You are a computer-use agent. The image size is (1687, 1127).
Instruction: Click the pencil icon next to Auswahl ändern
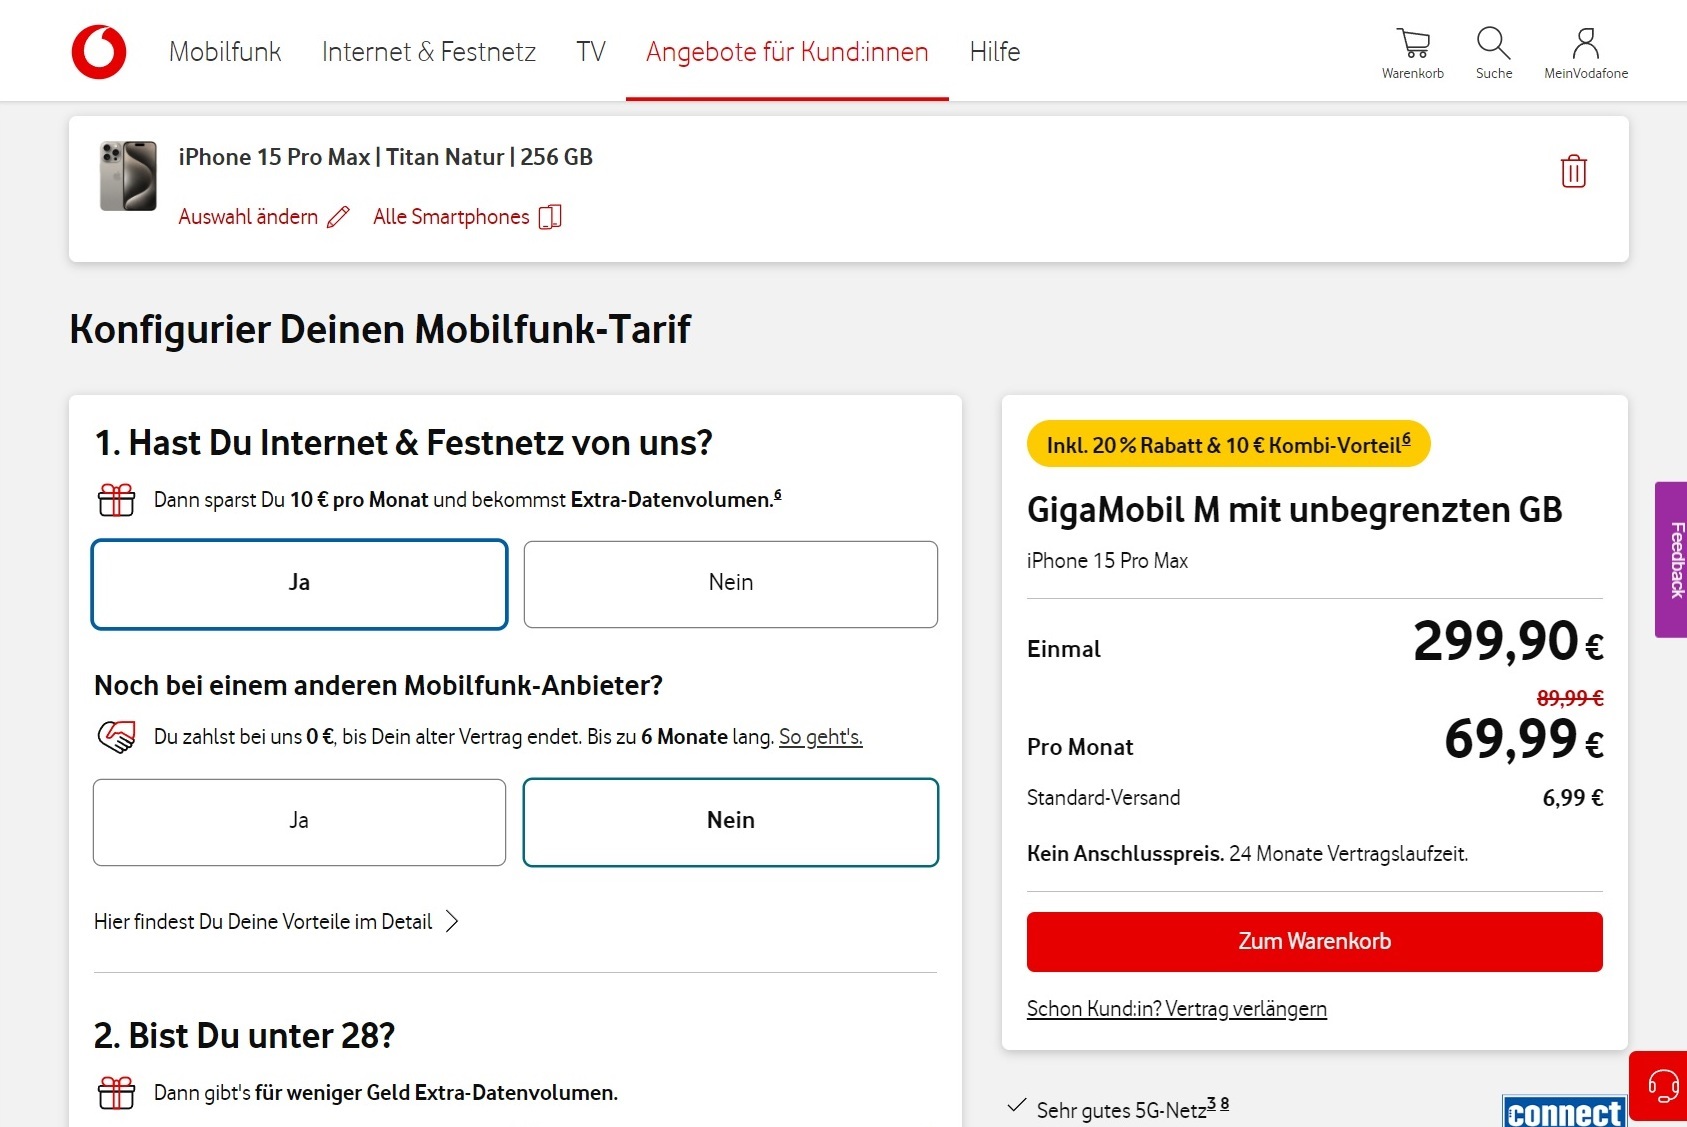pyautogui.click(x=339, y=217)
